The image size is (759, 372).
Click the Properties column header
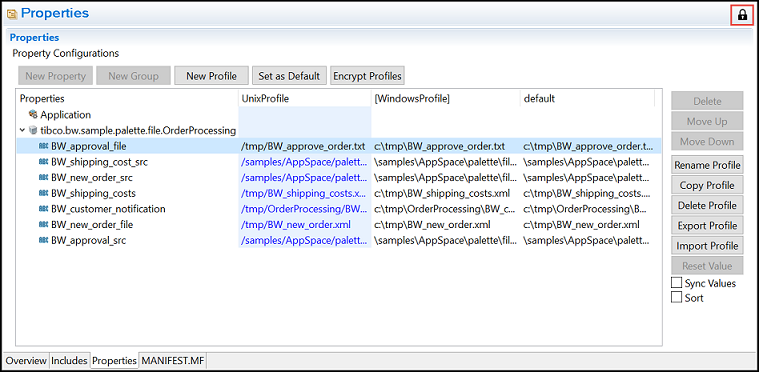tap(127, 98)
